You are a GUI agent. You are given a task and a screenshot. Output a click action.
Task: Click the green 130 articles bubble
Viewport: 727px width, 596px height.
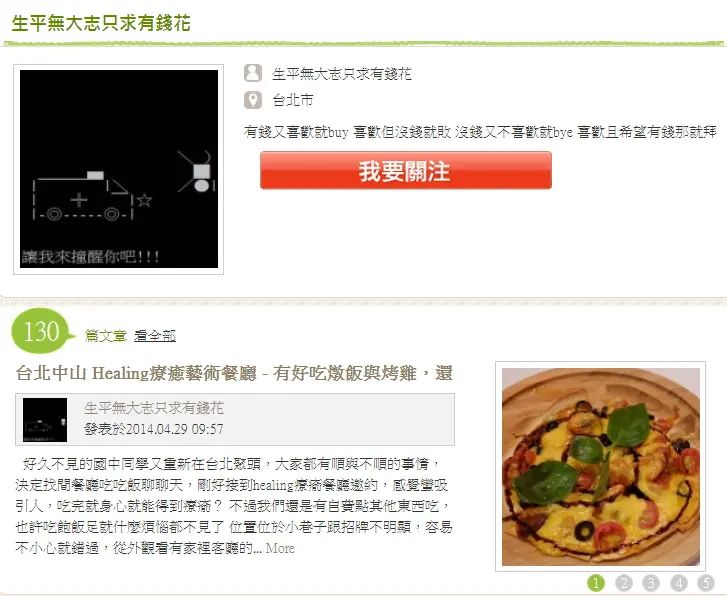(43, 331)
